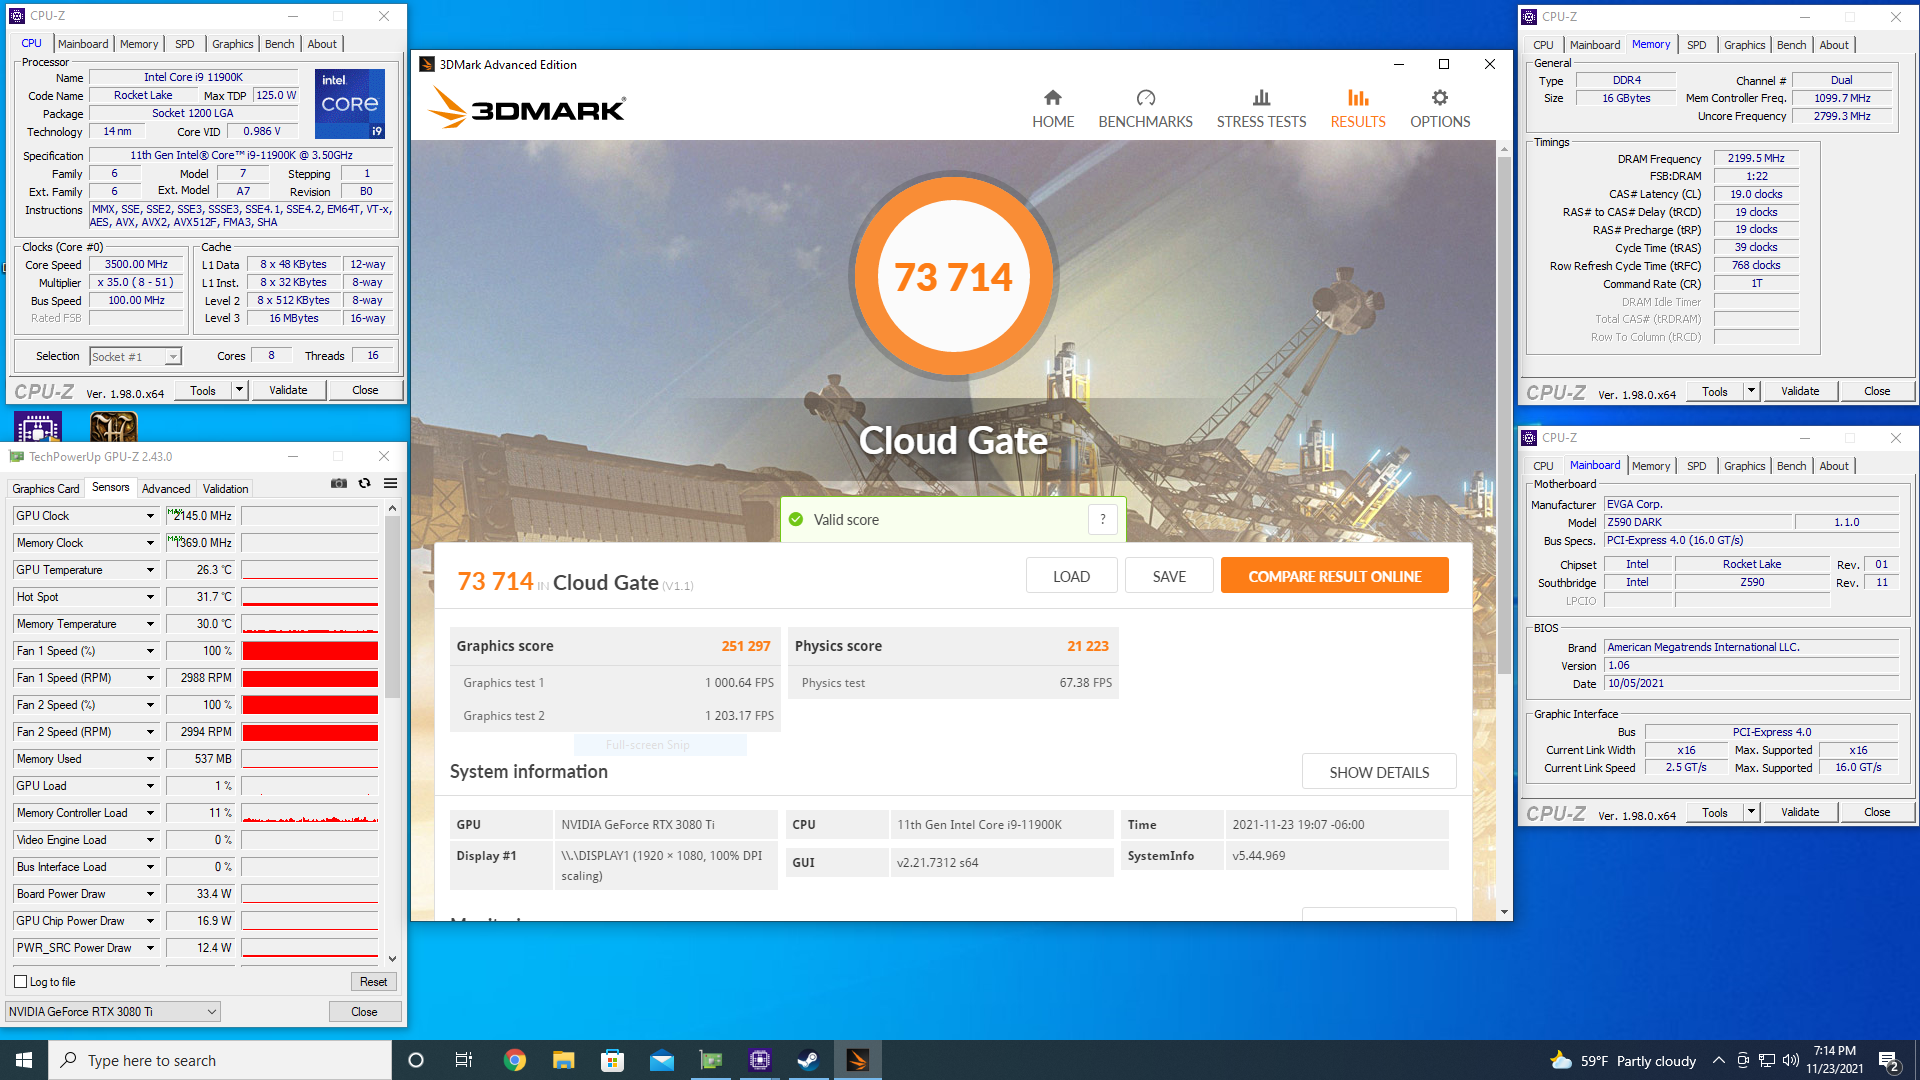Open 3DMark Benchmarks section
The height and width of the screenshot is (1080, 1920).
point(1145,109)
